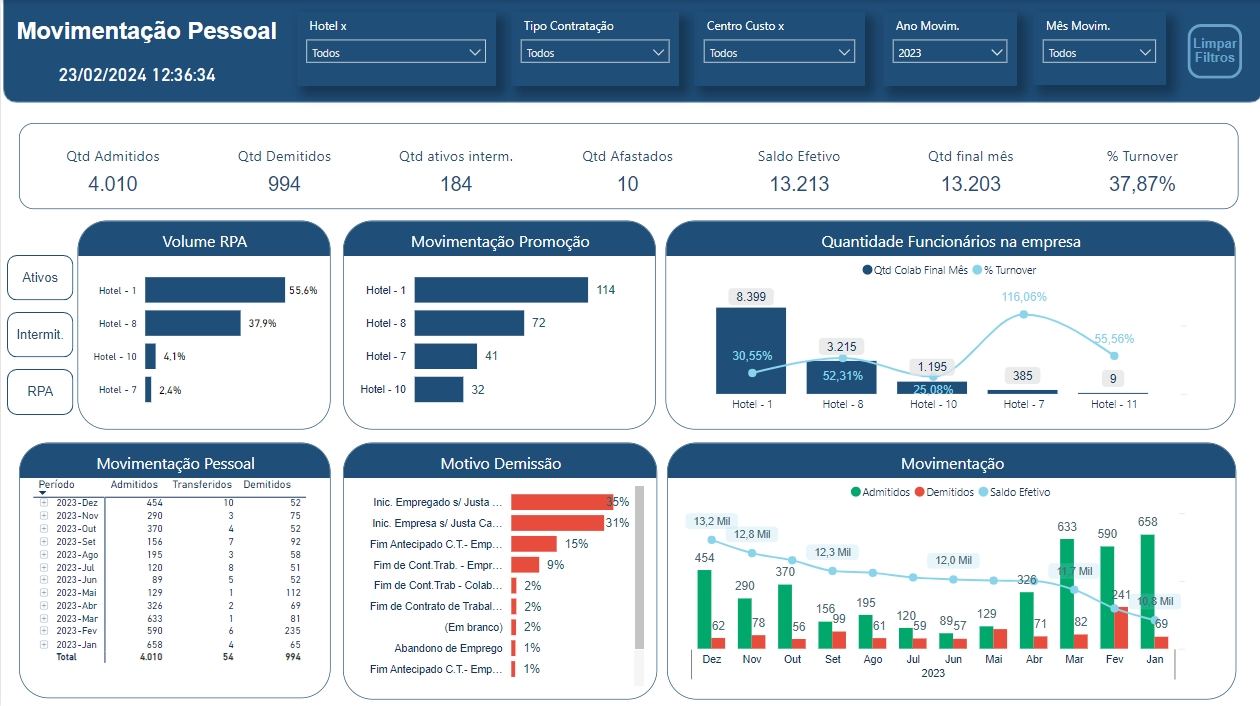Open the Mês Movim. dropdown
The width and height of the screenshot is (1260, 706).
pyautogui.click(x=1099, y=52)
